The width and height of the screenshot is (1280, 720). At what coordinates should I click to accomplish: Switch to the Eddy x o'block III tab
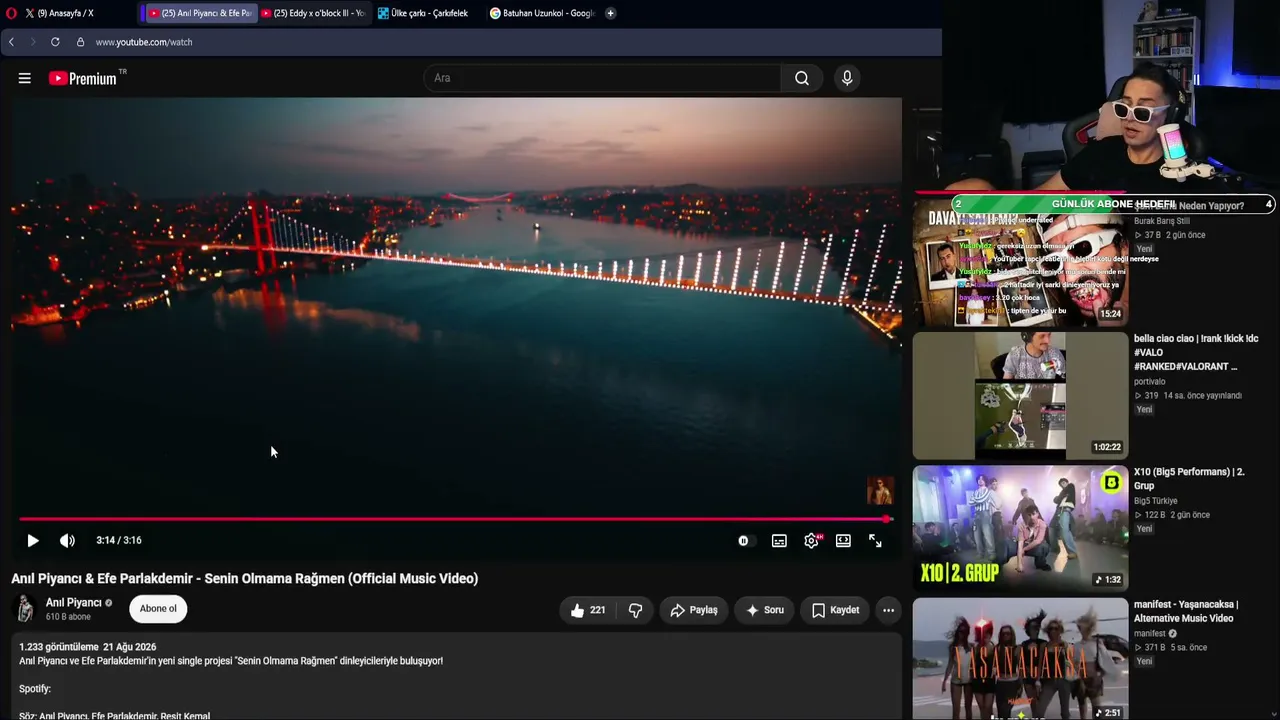pyautogui.click(x=313, y=13)
